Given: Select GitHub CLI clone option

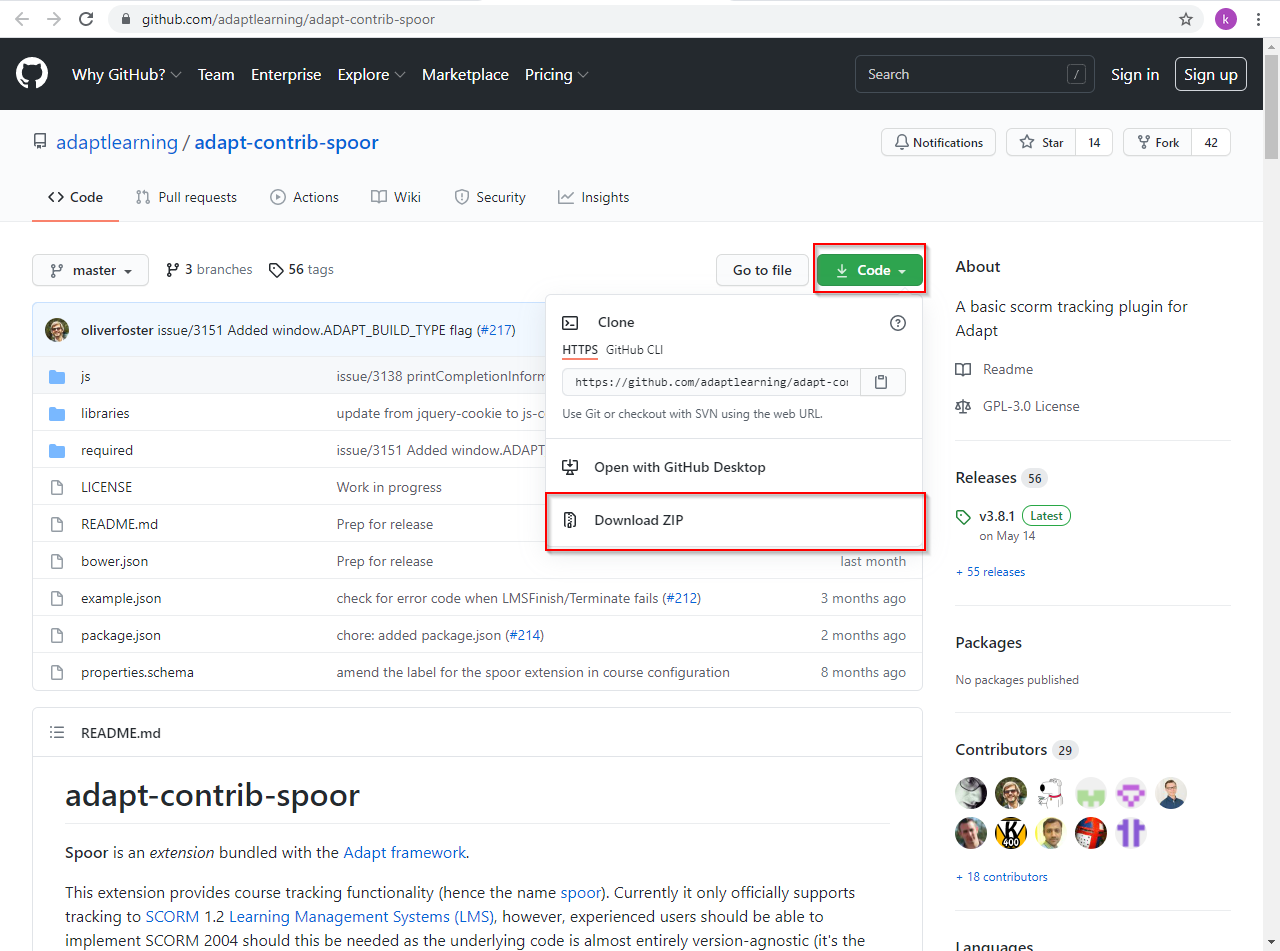Looking at the screenshot, I should pyautogui.click(x=634, y=350).
